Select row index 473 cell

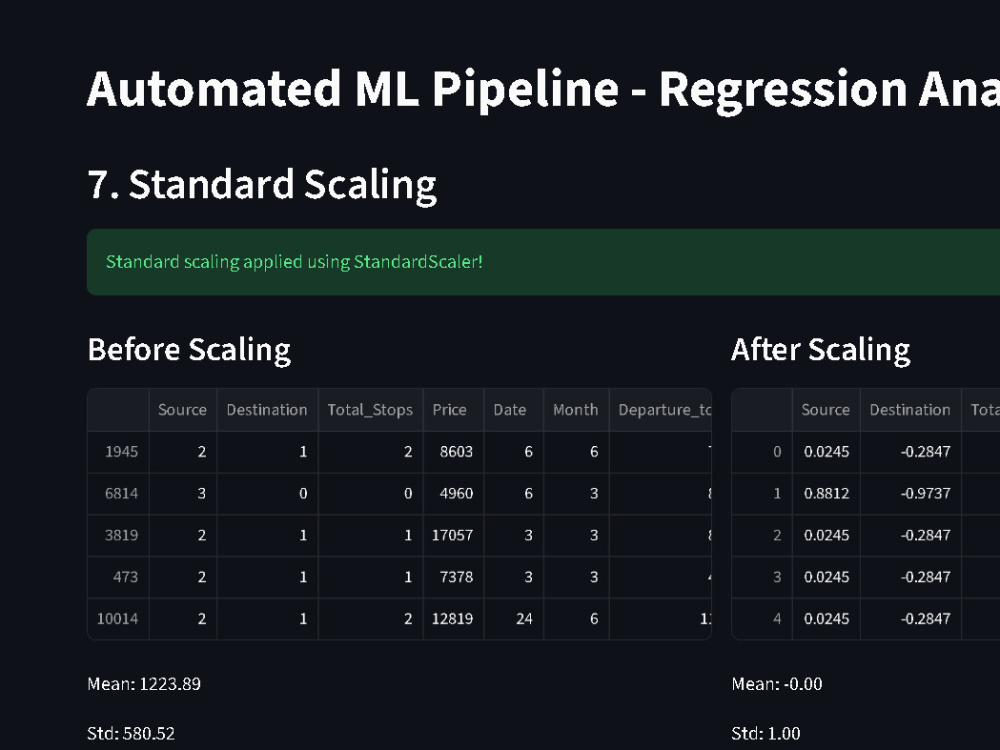(119, 577)
